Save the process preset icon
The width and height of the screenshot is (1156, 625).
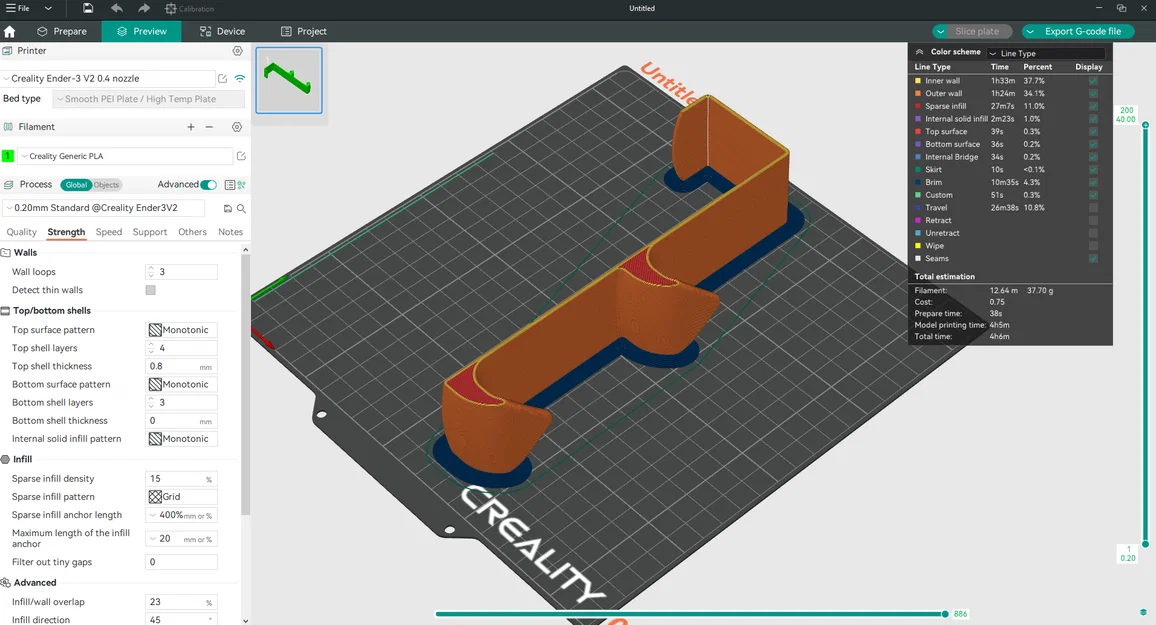[x=228, y=209]
